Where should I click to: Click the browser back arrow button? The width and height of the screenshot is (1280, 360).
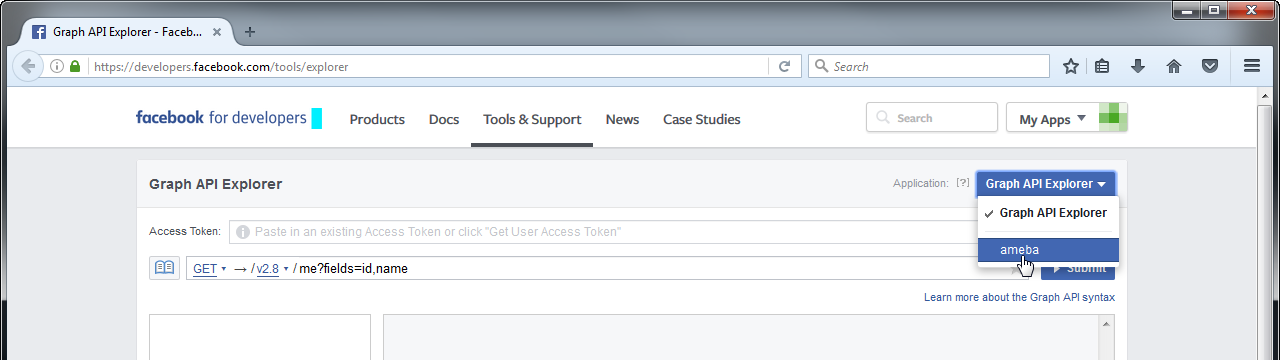[27, 66]
